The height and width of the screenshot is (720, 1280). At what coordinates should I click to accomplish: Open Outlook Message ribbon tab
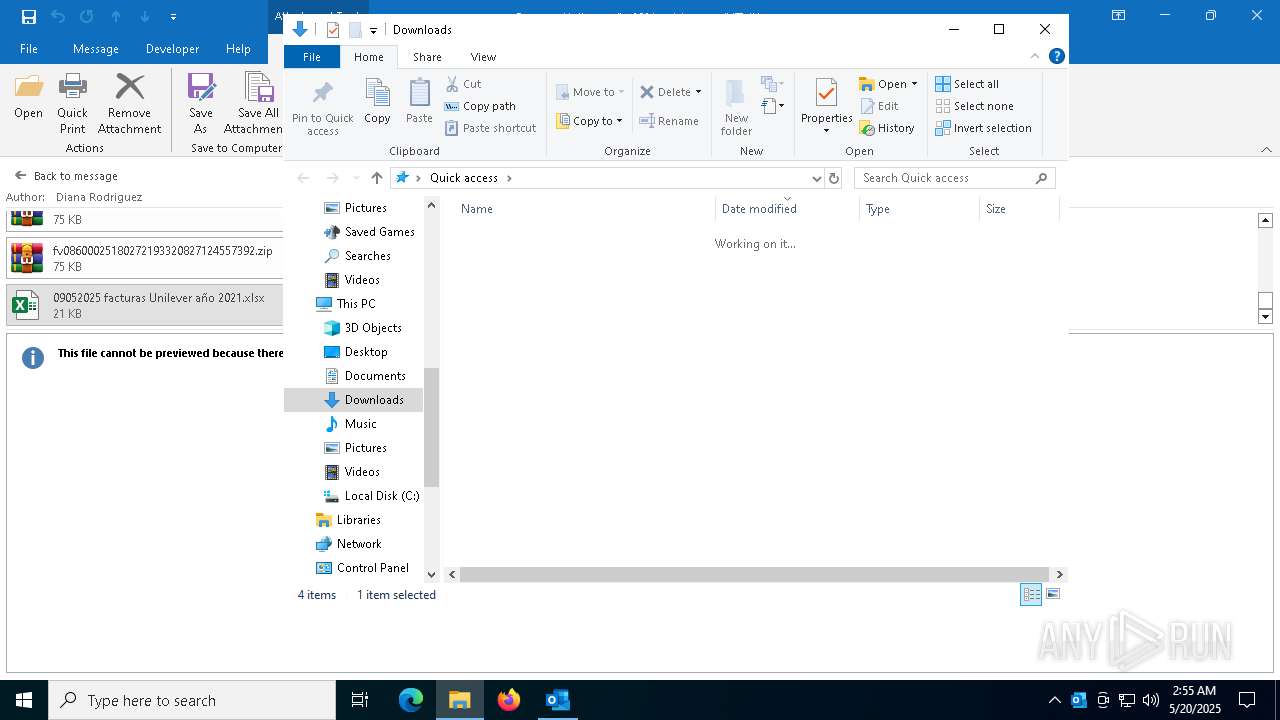coord(96,49)
